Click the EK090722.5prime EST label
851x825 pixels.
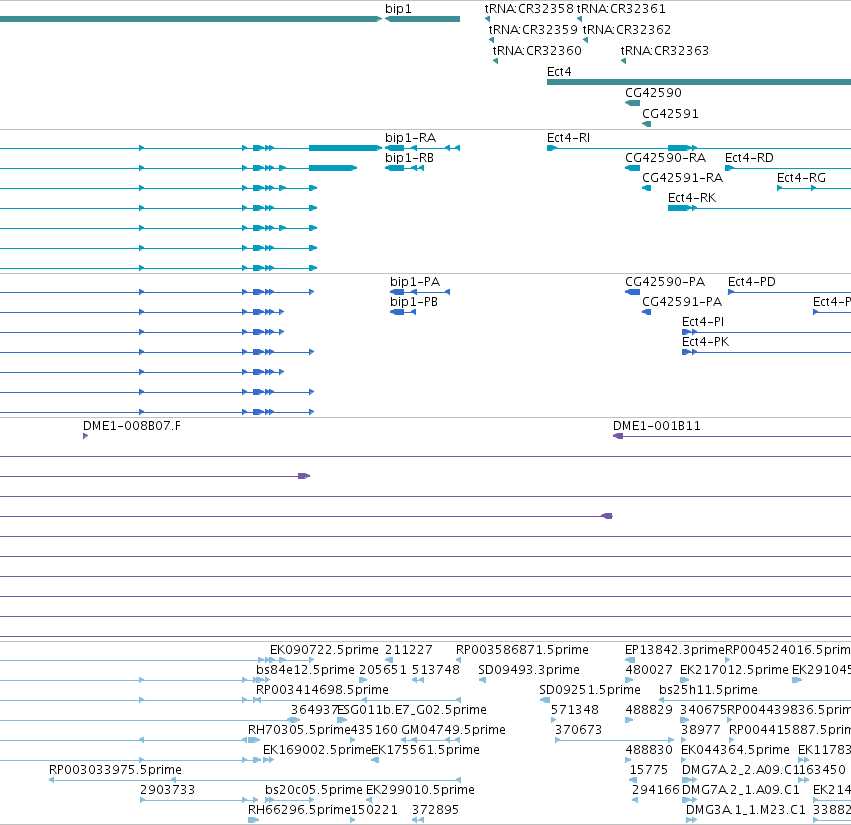tap(324, 650)
